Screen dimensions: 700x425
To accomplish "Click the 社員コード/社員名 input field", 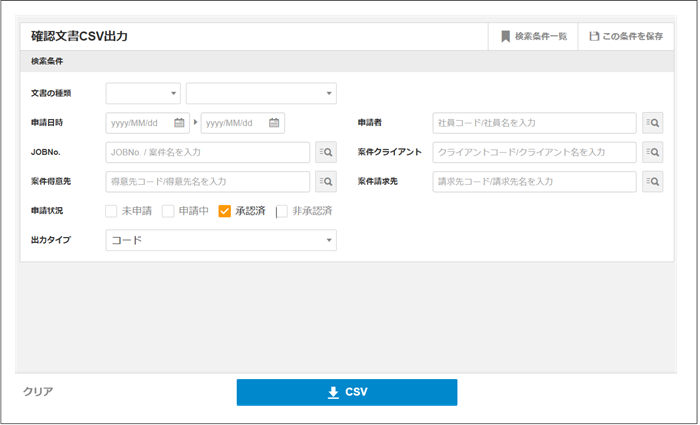I will click(534, 123).
